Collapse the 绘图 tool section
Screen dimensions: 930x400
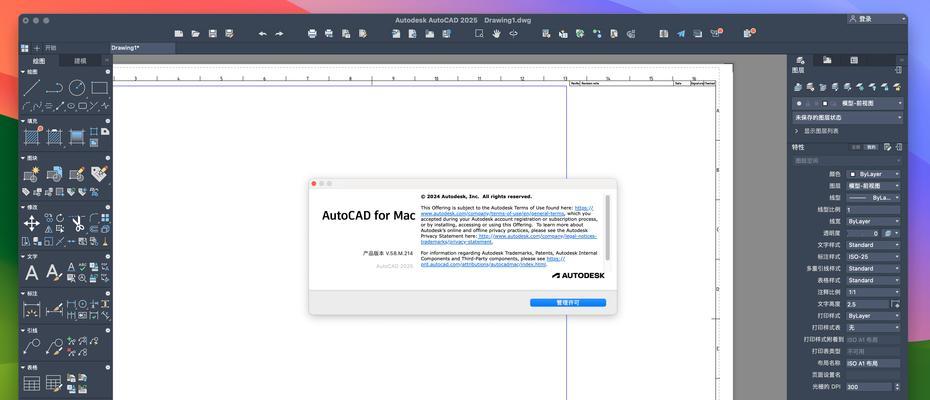pyautogui.click(x=23, y=72)
